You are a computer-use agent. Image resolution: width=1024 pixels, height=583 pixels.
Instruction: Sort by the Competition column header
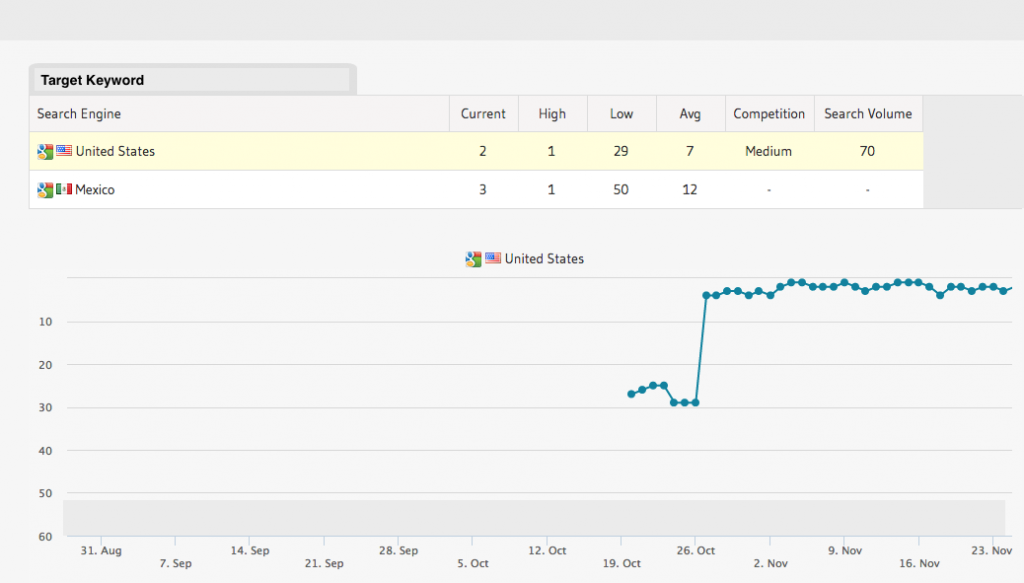click(x=769, y=114)
